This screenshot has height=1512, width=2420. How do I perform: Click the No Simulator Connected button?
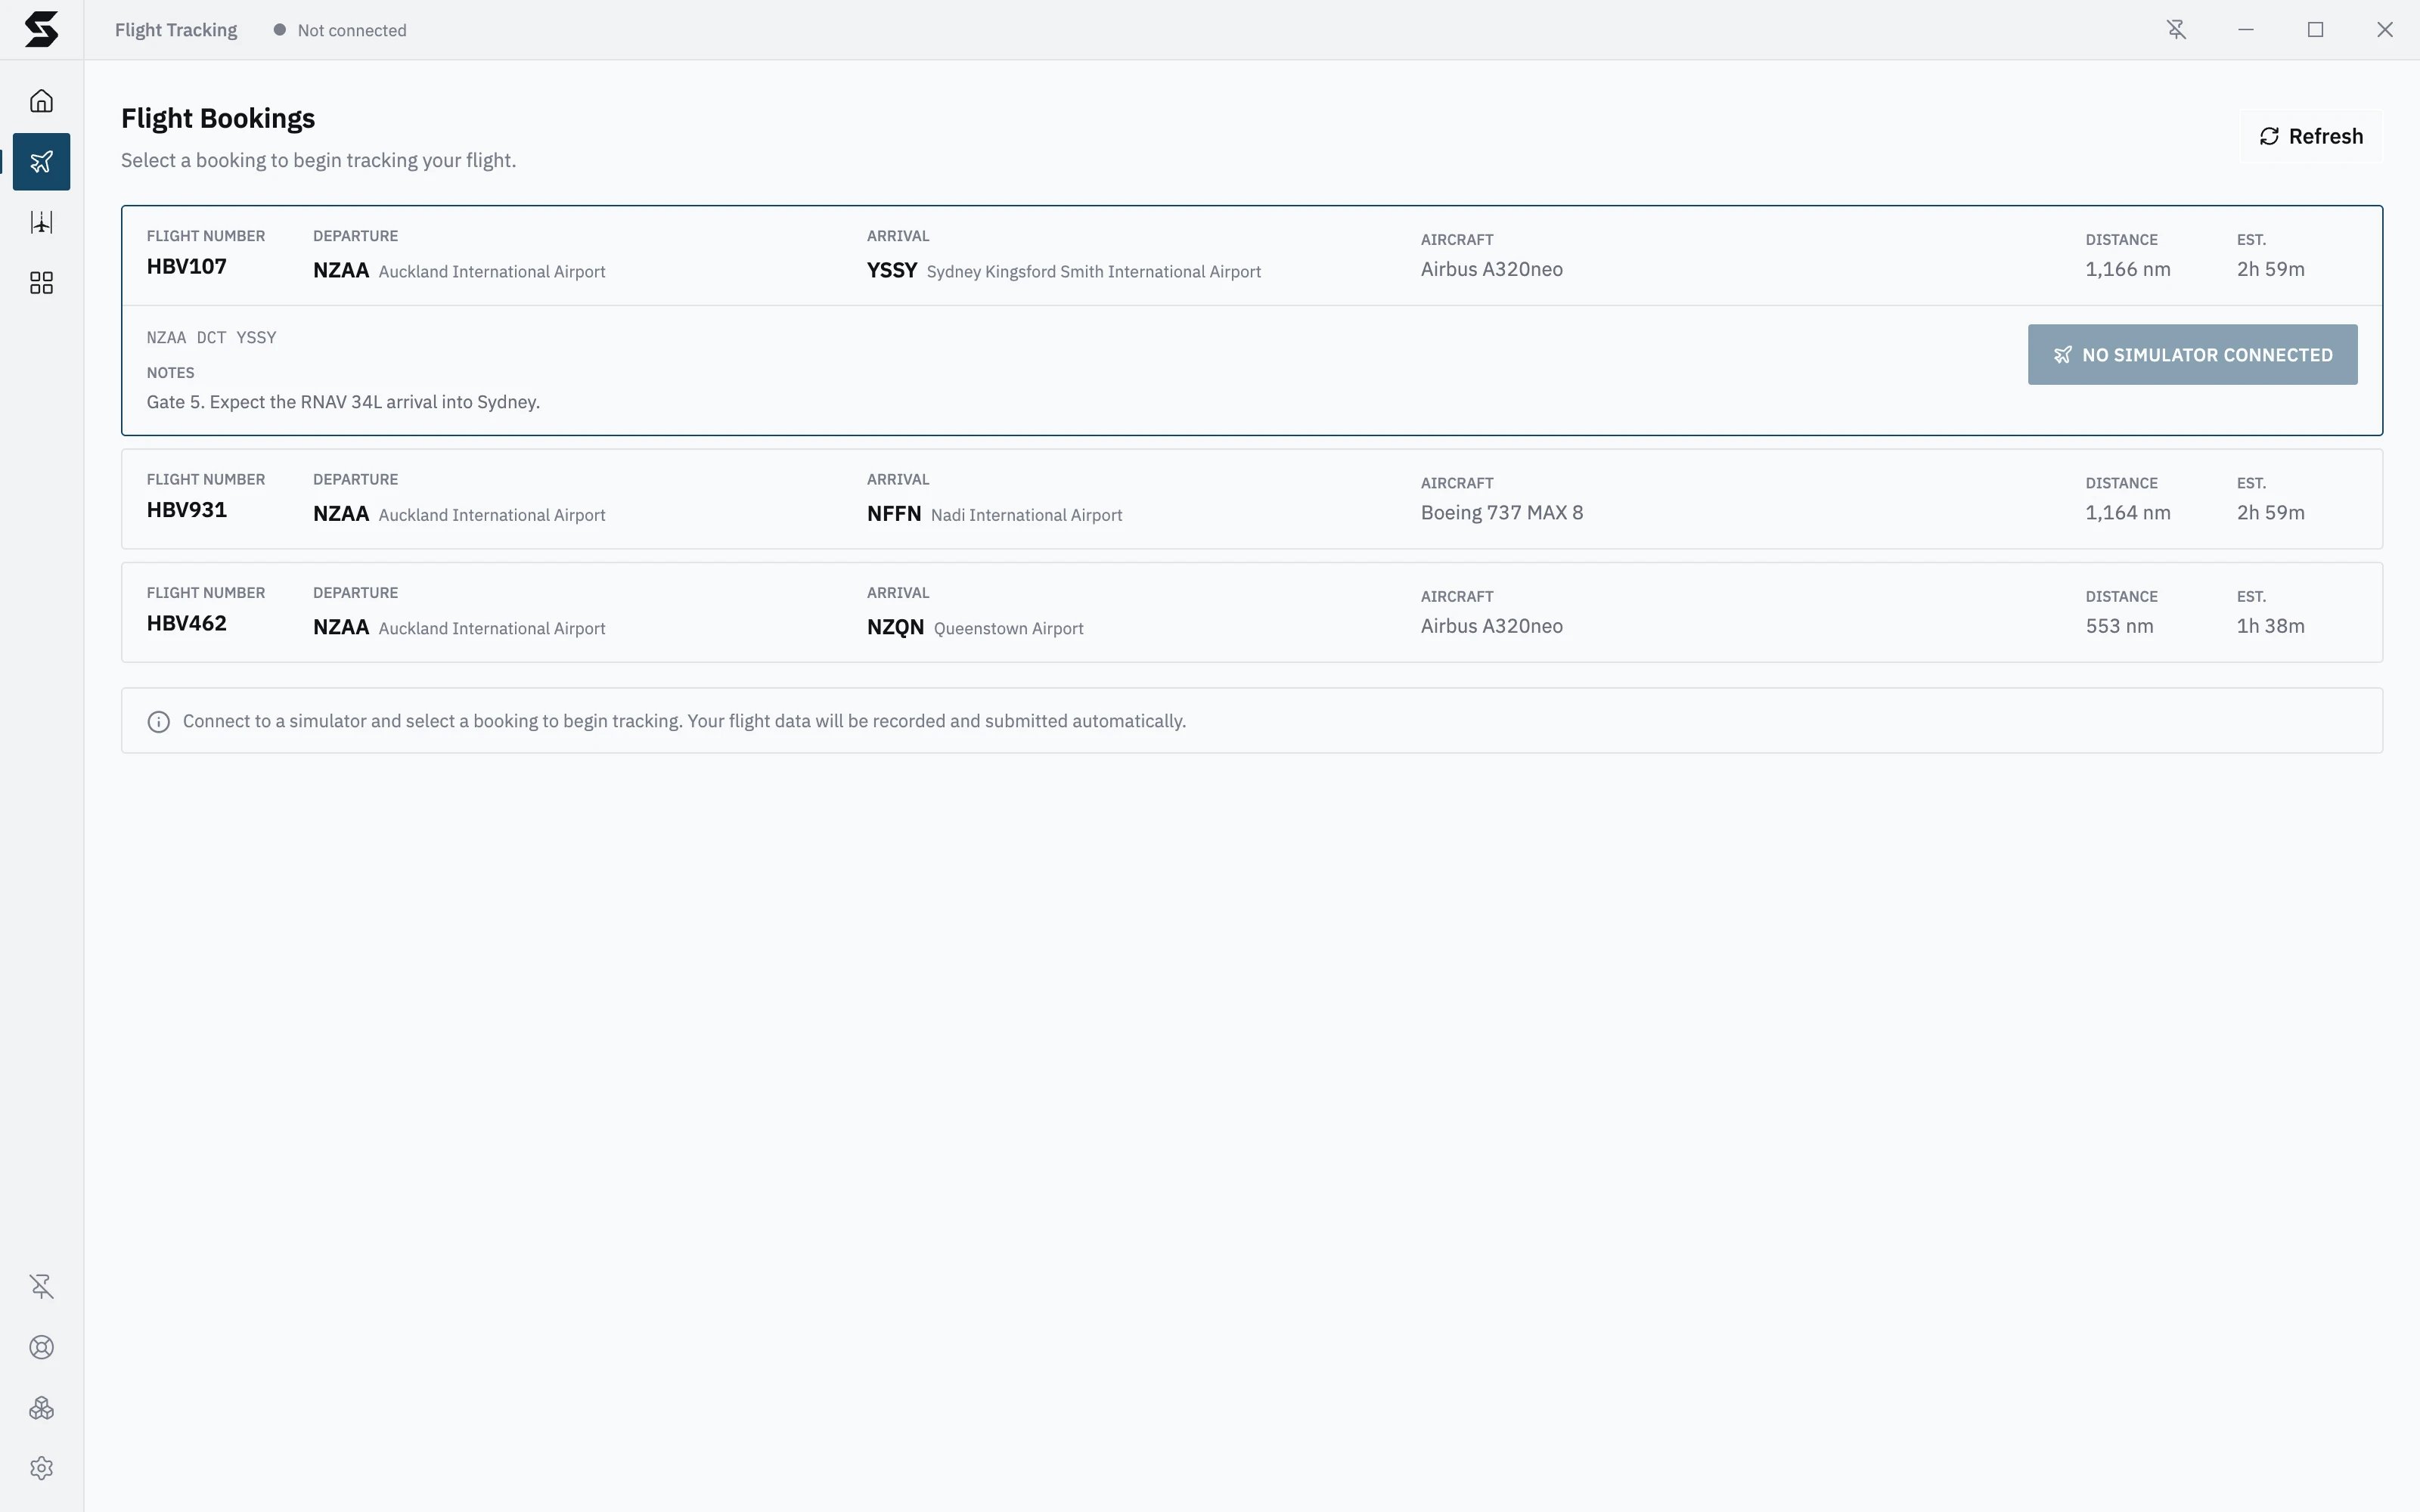[2192, 354]
